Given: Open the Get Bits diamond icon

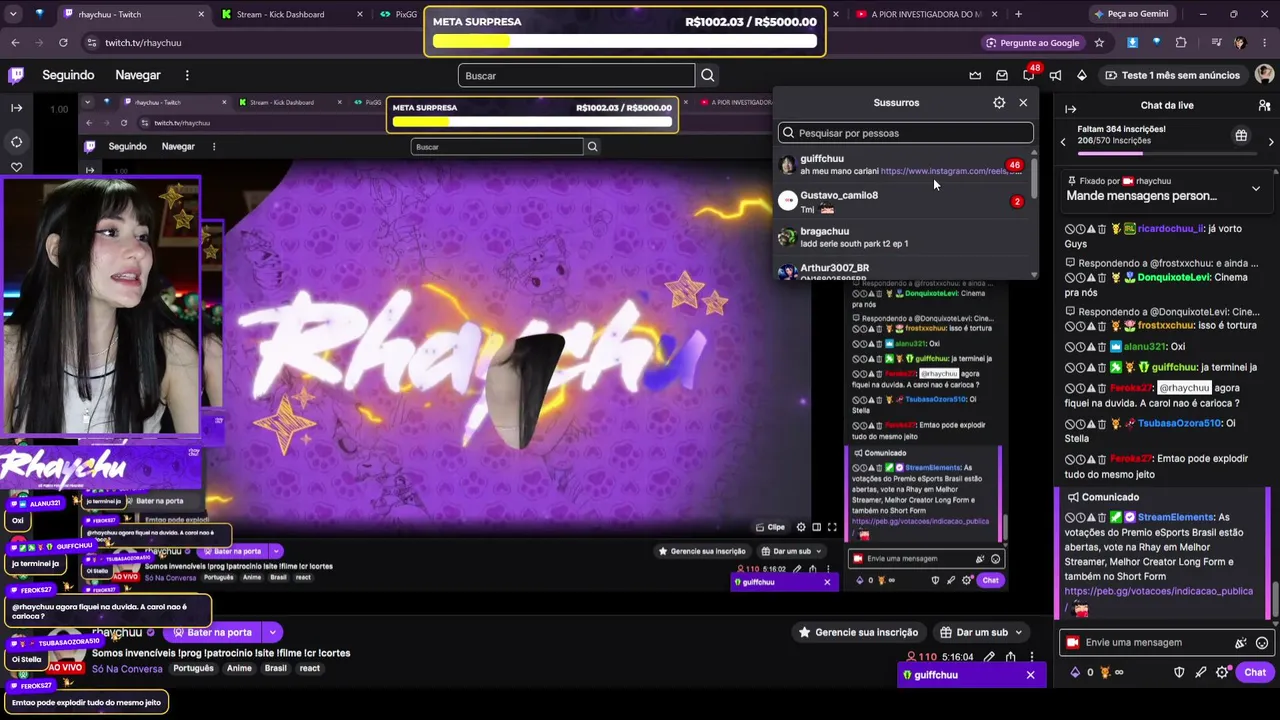Looking at the screenshot, I should click(1081, 75).
